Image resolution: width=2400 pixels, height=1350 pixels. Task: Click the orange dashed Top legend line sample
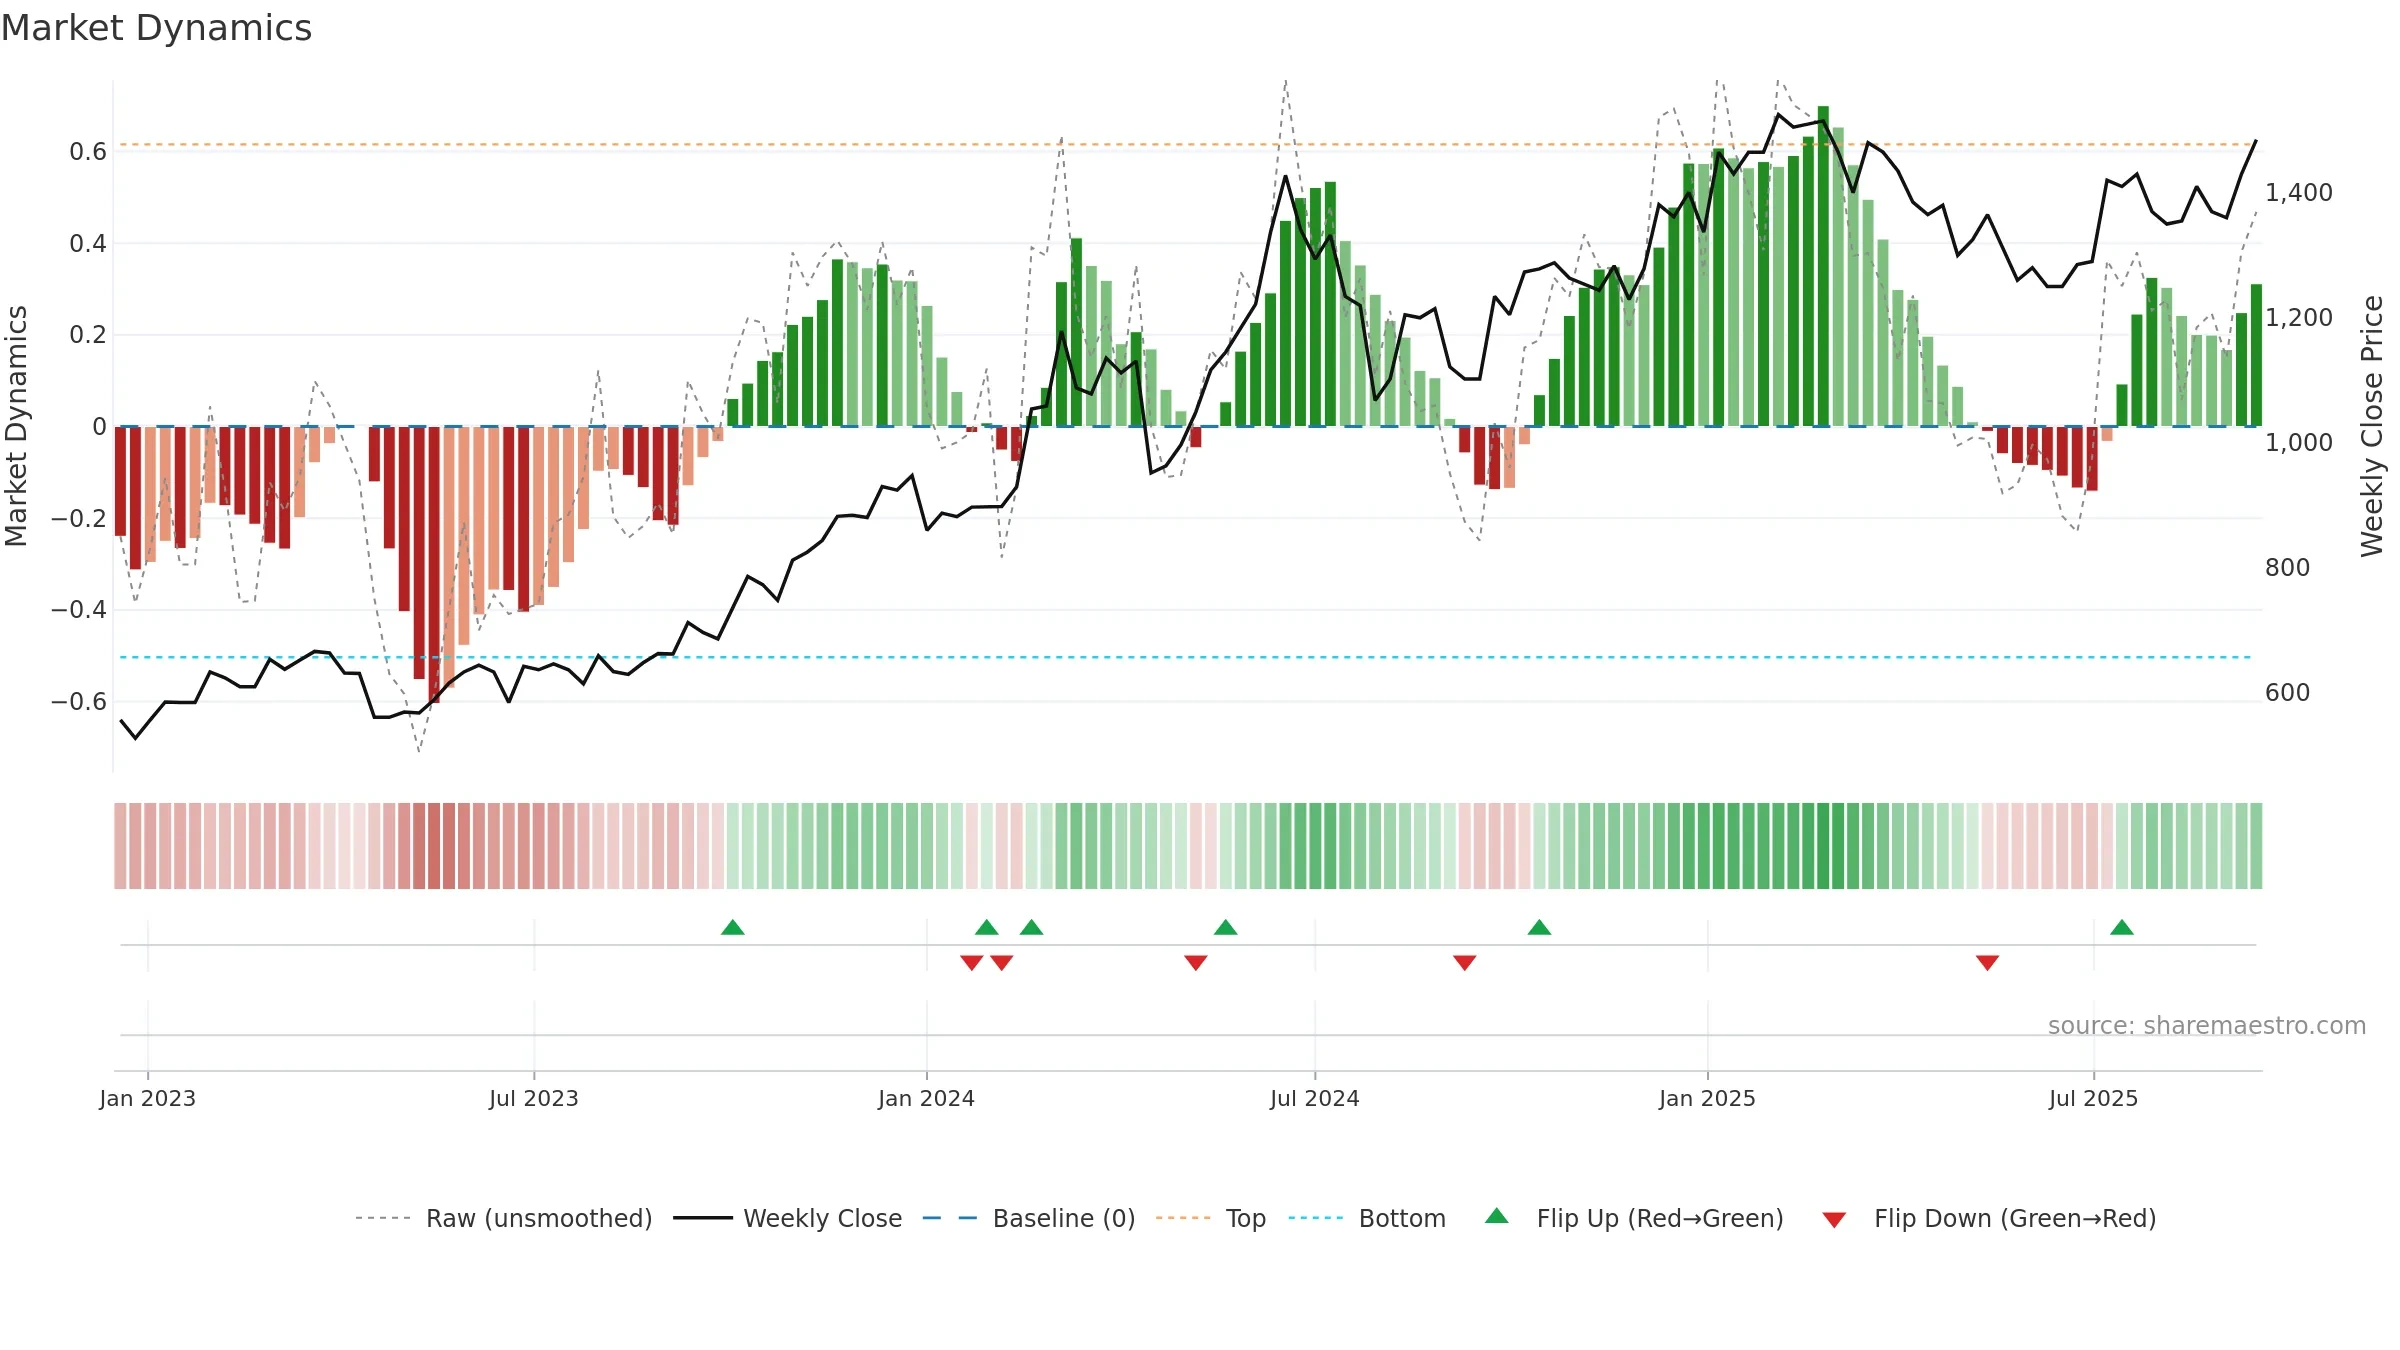1183,1218
